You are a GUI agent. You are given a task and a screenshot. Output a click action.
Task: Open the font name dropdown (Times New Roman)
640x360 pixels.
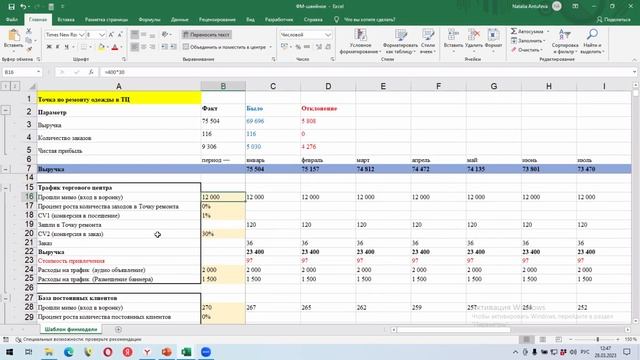(81, 35)
